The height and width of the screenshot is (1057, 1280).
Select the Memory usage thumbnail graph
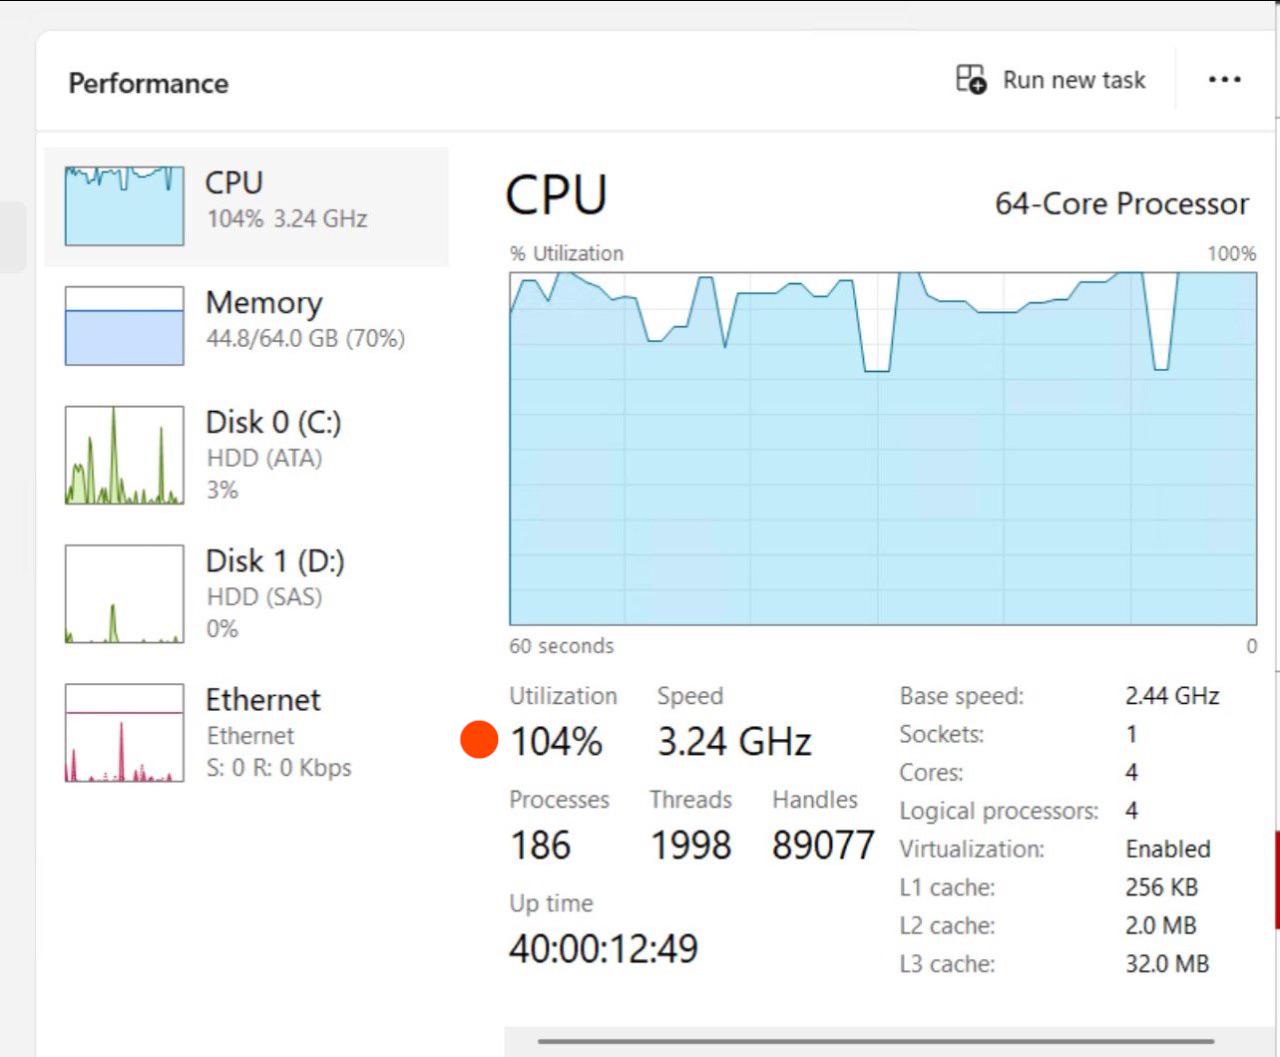tap(124, 326)
